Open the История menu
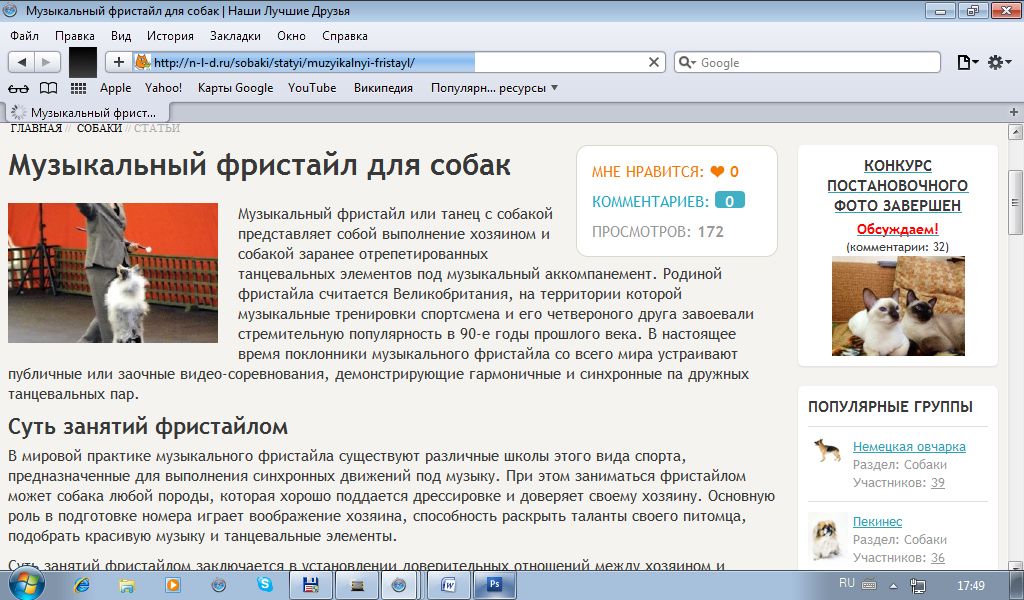Viewport: 1024px width, 600px height. (x=170, y=36)
